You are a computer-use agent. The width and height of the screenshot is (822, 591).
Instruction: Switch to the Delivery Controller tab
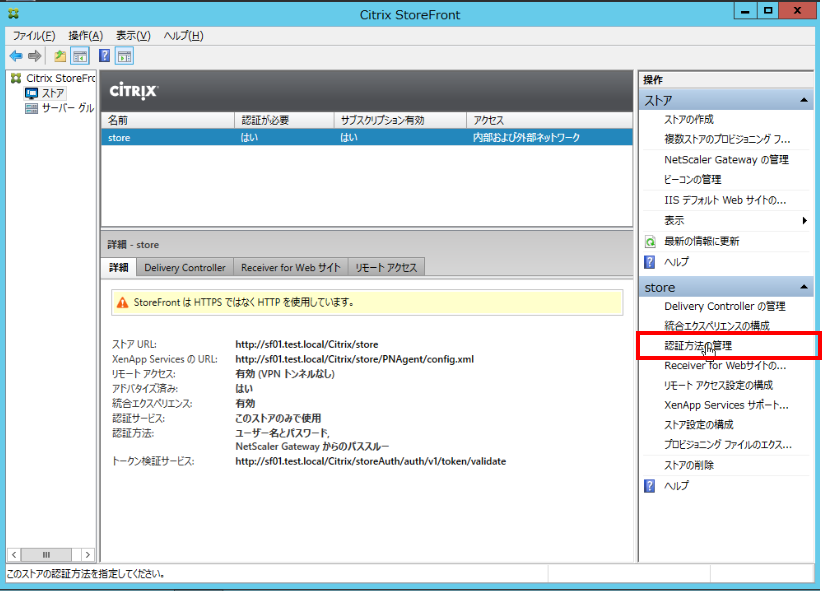click(x=185, y=267)
